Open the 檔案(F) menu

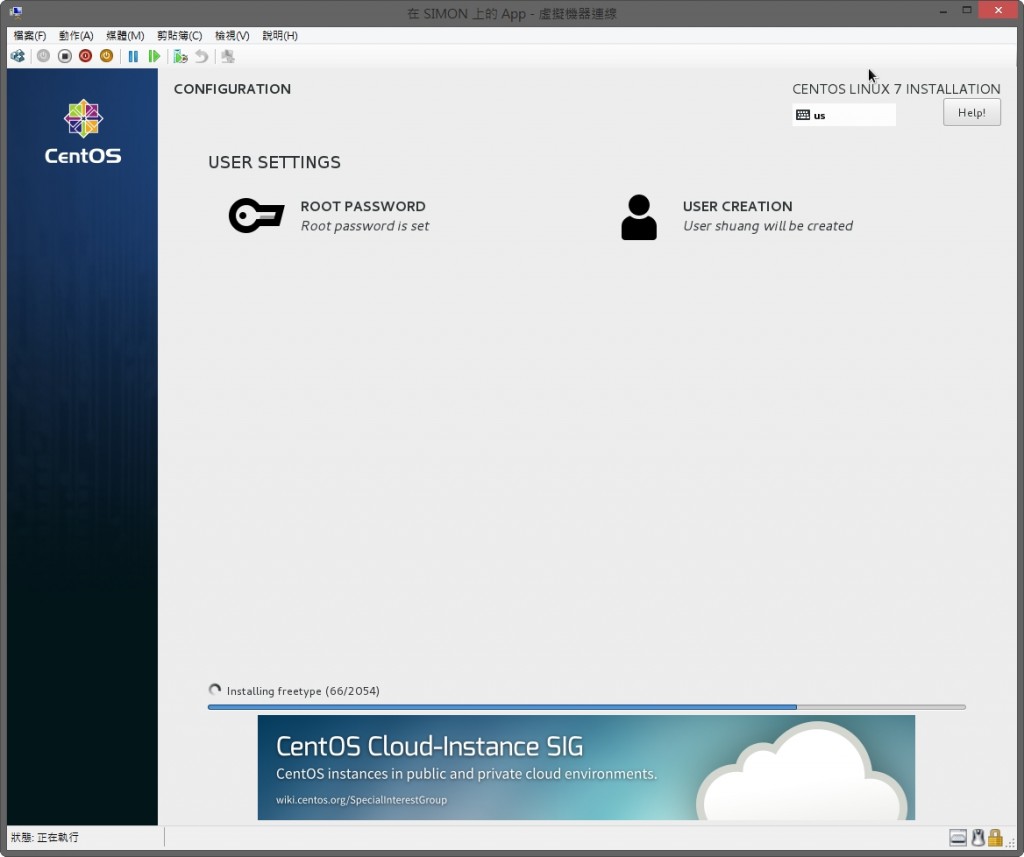click(x=29, y=35)
